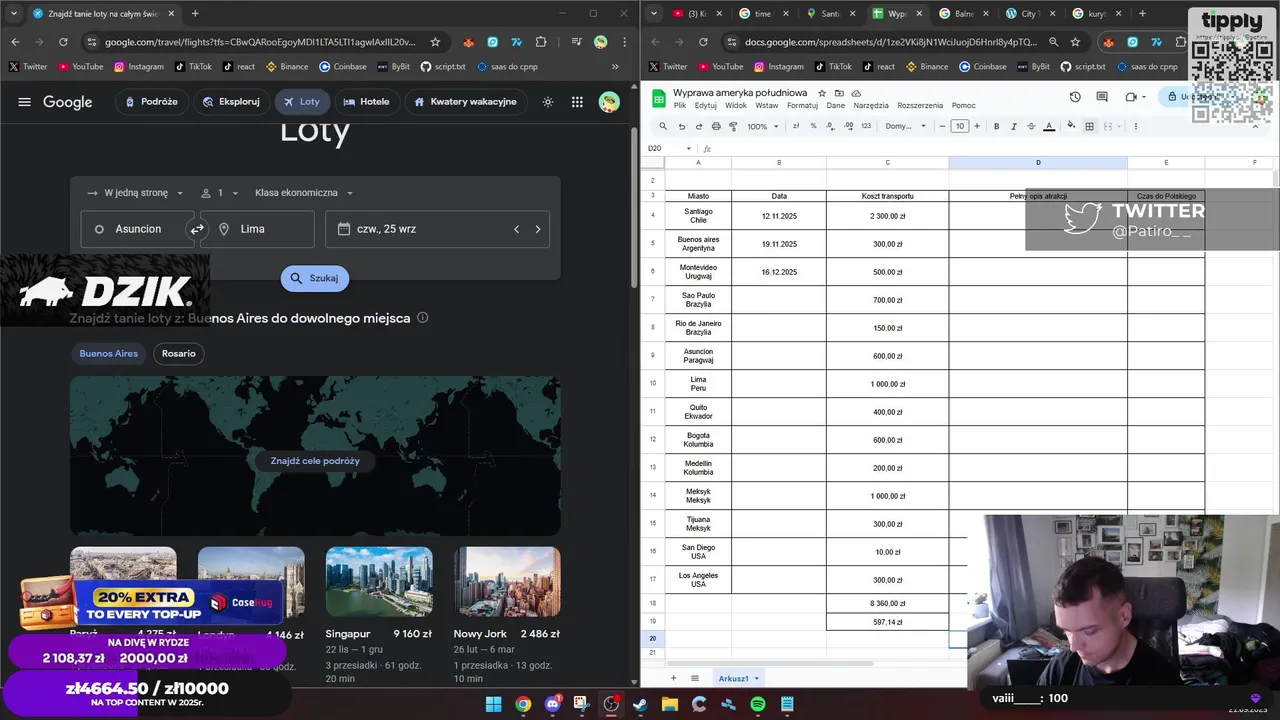Reload the Google Flights page

pos(63,42)
